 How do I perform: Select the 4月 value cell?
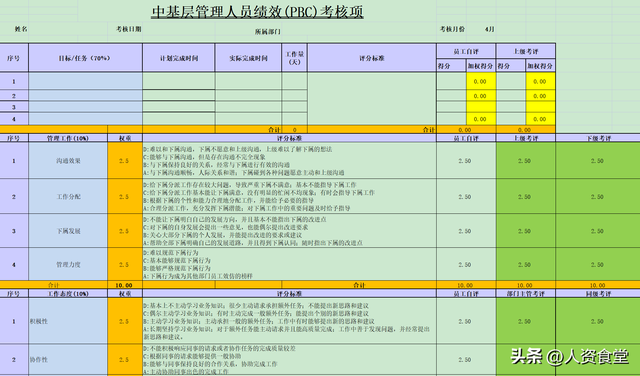[x=489, y=29]
